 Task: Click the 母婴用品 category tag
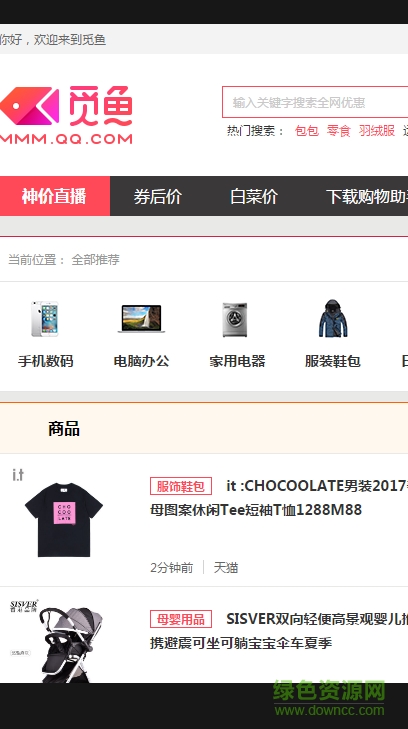point(181,619)
